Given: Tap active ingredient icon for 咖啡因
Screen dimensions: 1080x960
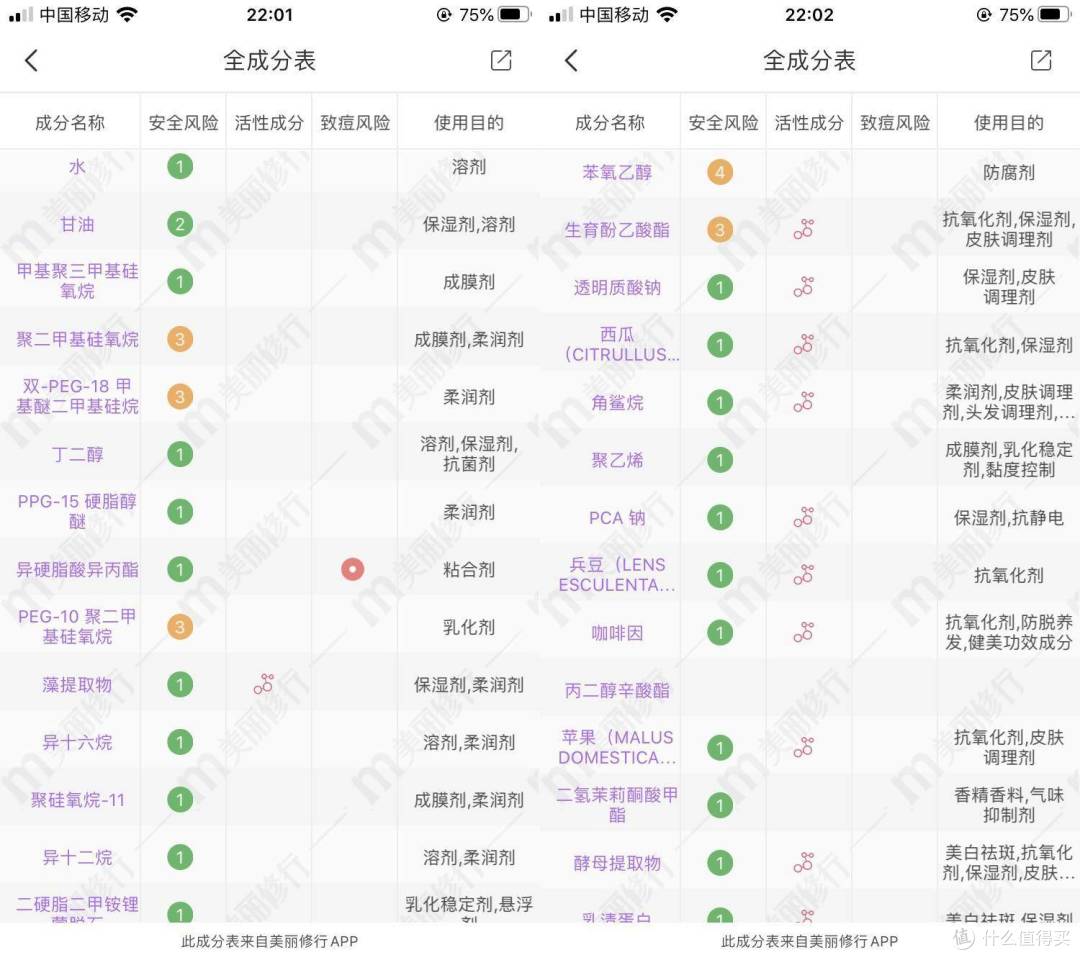Looking at the screenshot, I should tap(804, 632).
